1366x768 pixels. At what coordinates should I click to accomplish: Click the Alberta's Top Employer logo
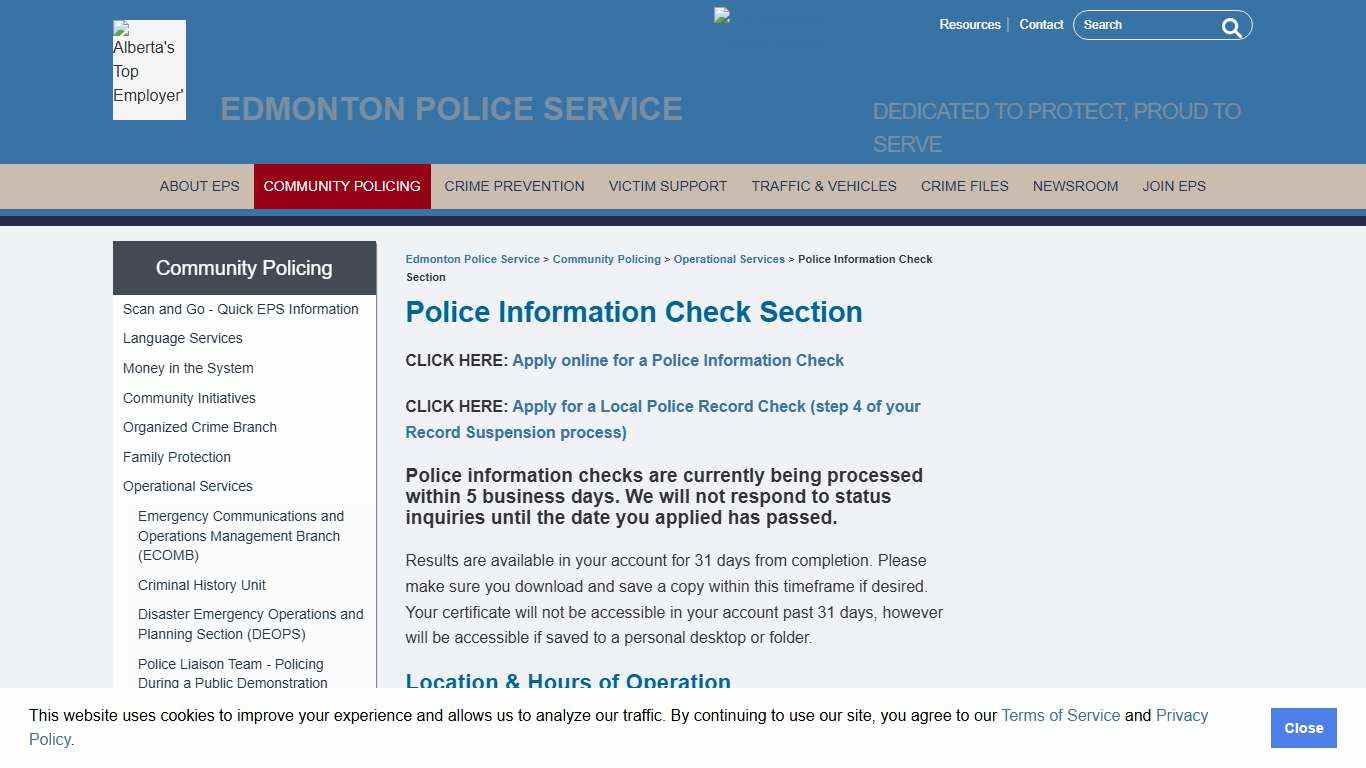coord(148,69)
